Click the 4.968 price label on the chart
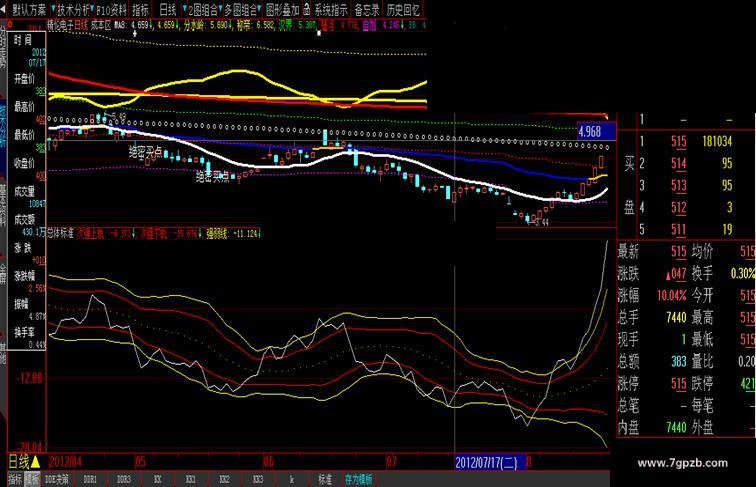Image resolution: width=756 pixels, height=487 pixels. 596,132
